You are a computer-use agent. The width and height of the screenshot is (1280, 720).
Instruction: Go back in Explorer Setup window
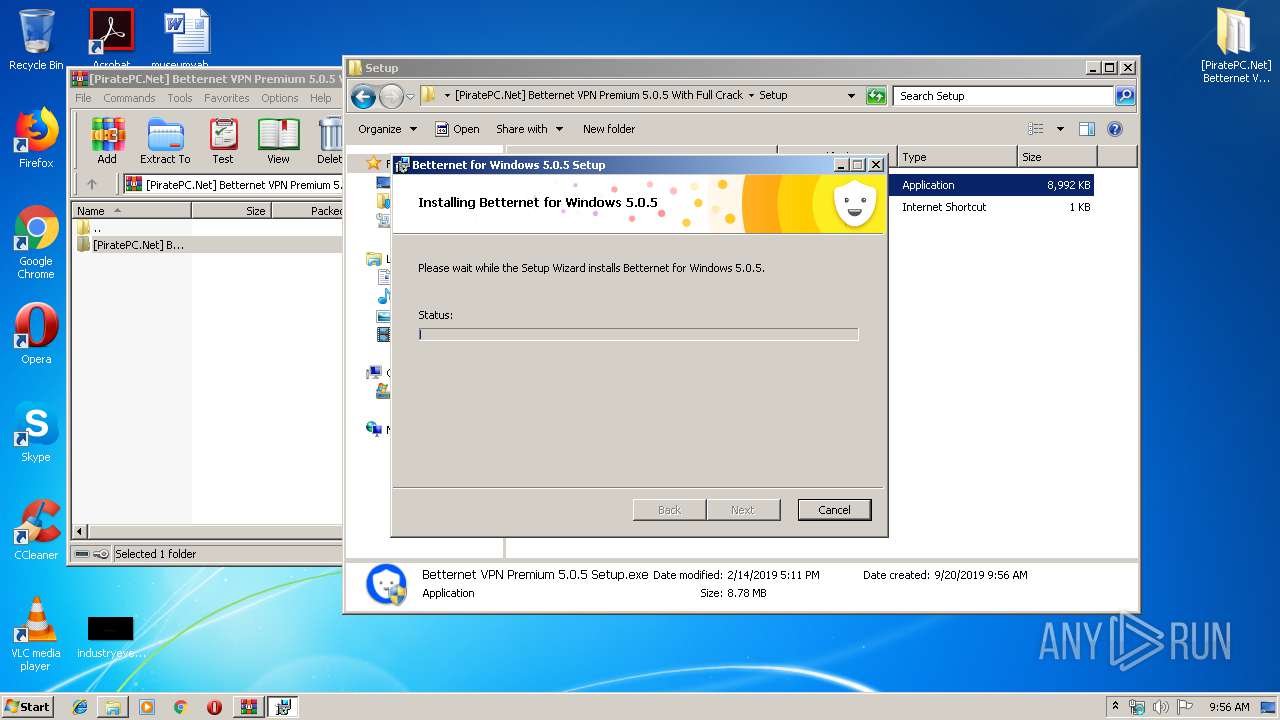[x=363, y=96]
